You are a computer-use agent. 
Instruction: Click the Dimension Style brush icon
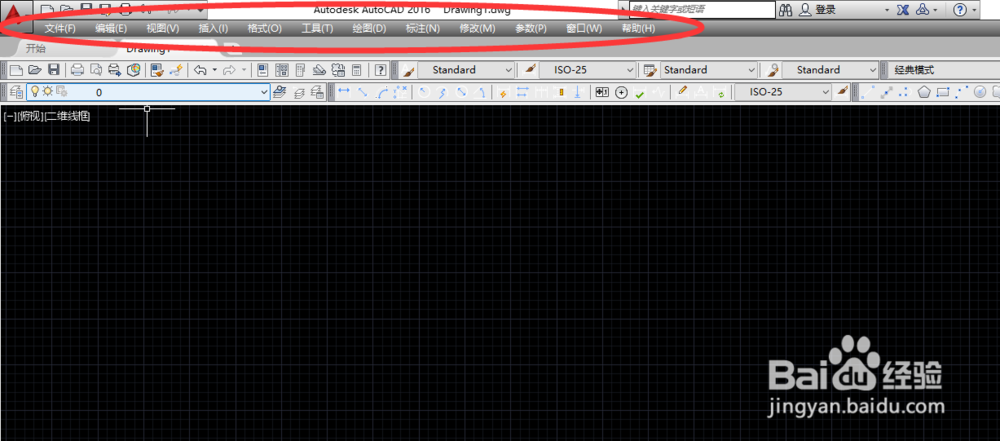[x=530, y=70]
